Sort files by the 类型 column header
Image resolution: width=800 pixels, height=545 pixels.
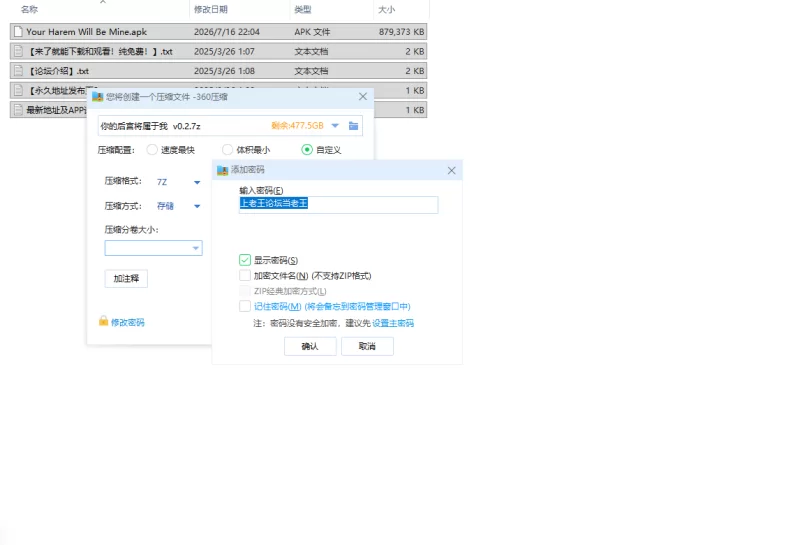303,9
